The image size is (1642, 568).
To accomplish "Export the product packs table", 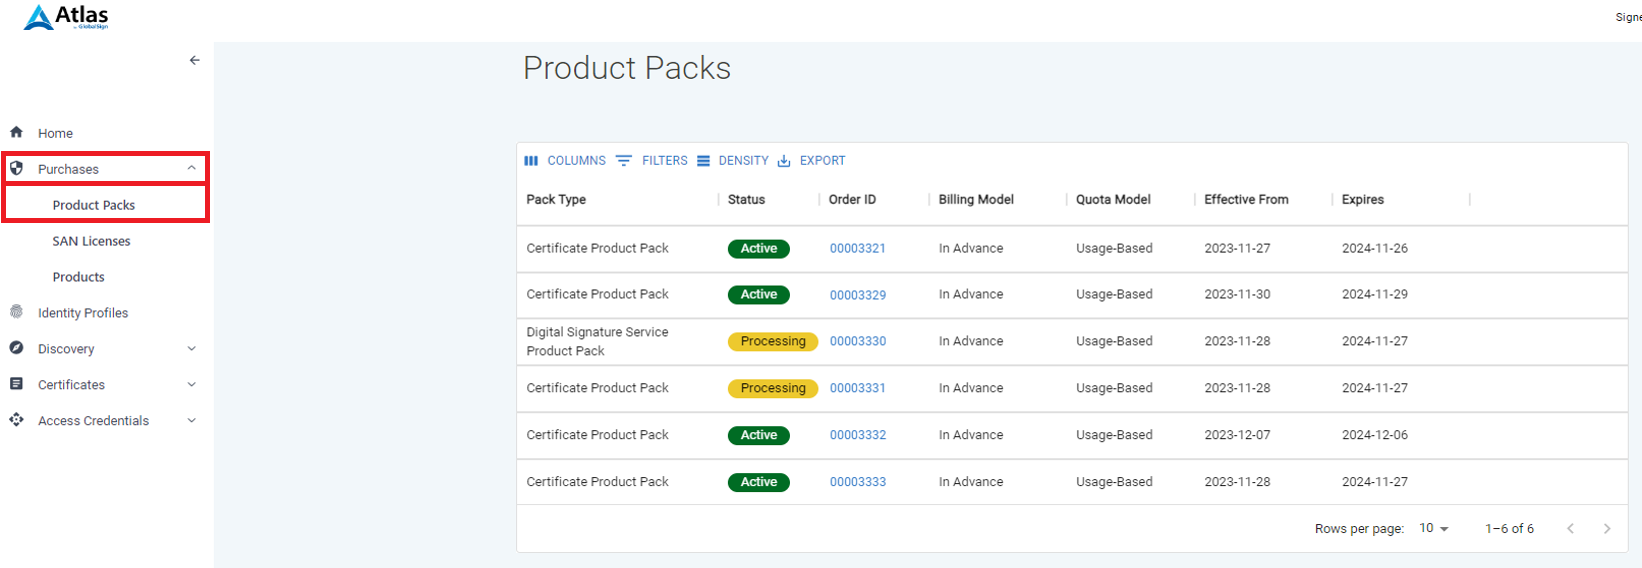I will (x=811, y=160).
